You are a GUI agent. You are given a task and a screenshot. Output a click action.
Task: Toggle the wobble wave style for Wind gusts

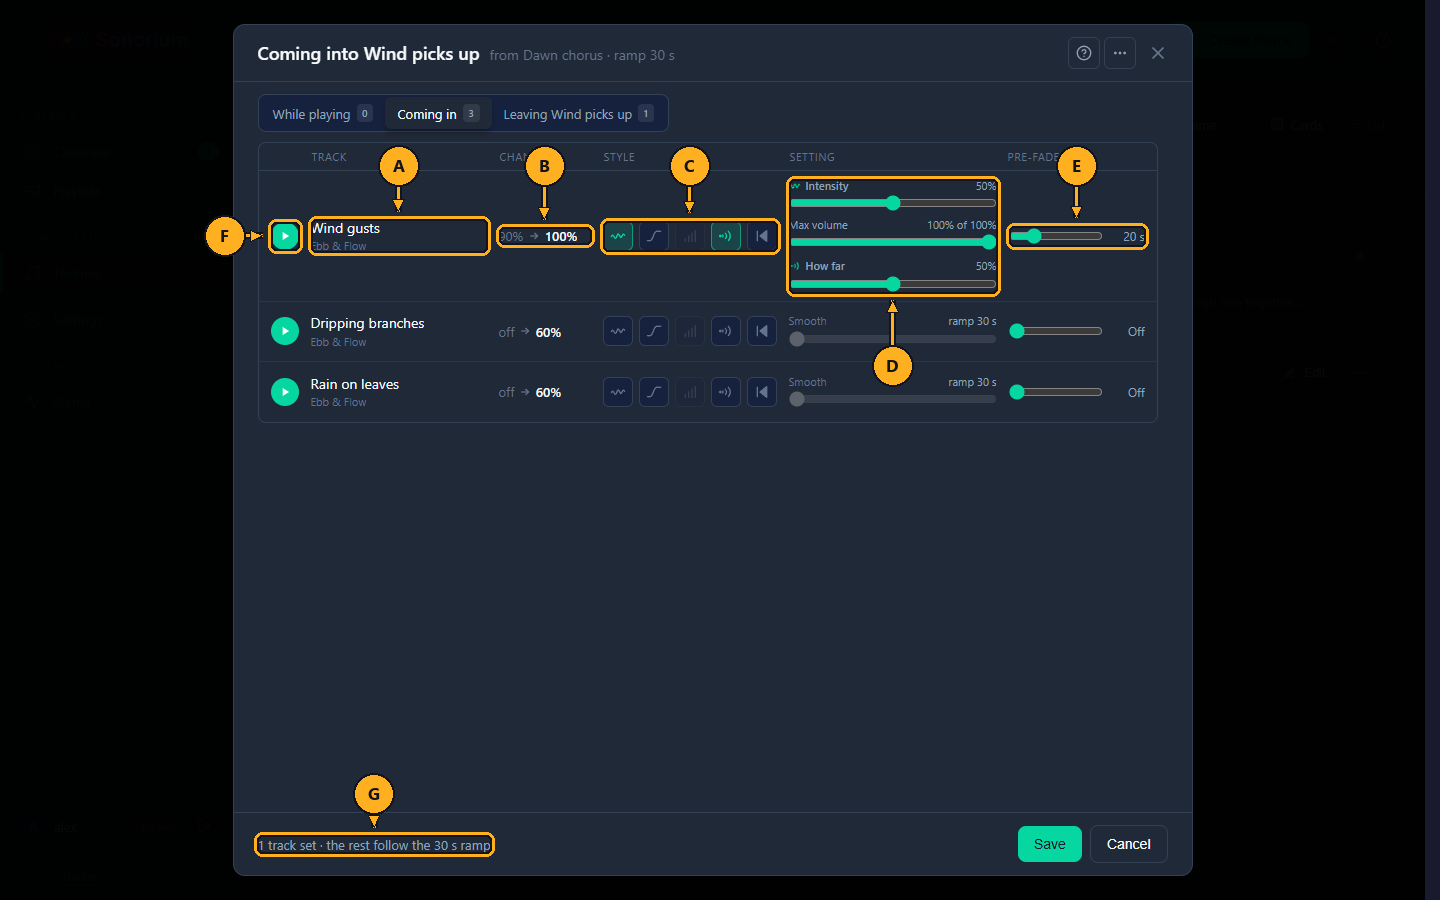618,236
